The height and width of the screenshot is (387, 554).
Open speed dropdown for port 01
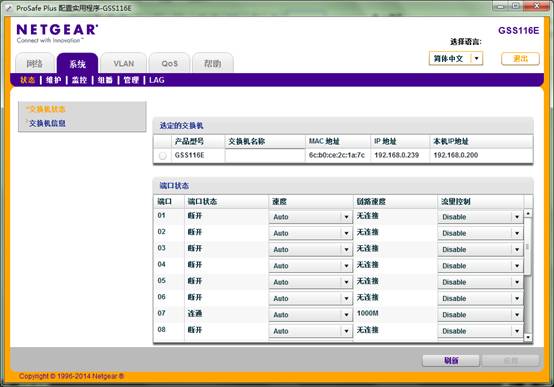311,217
